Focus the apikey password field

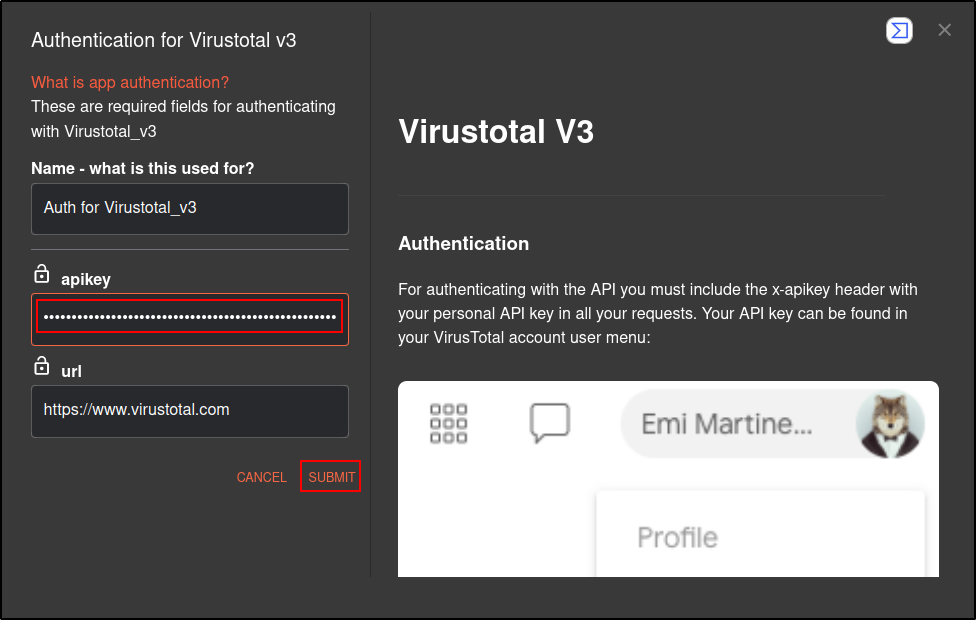190,319
